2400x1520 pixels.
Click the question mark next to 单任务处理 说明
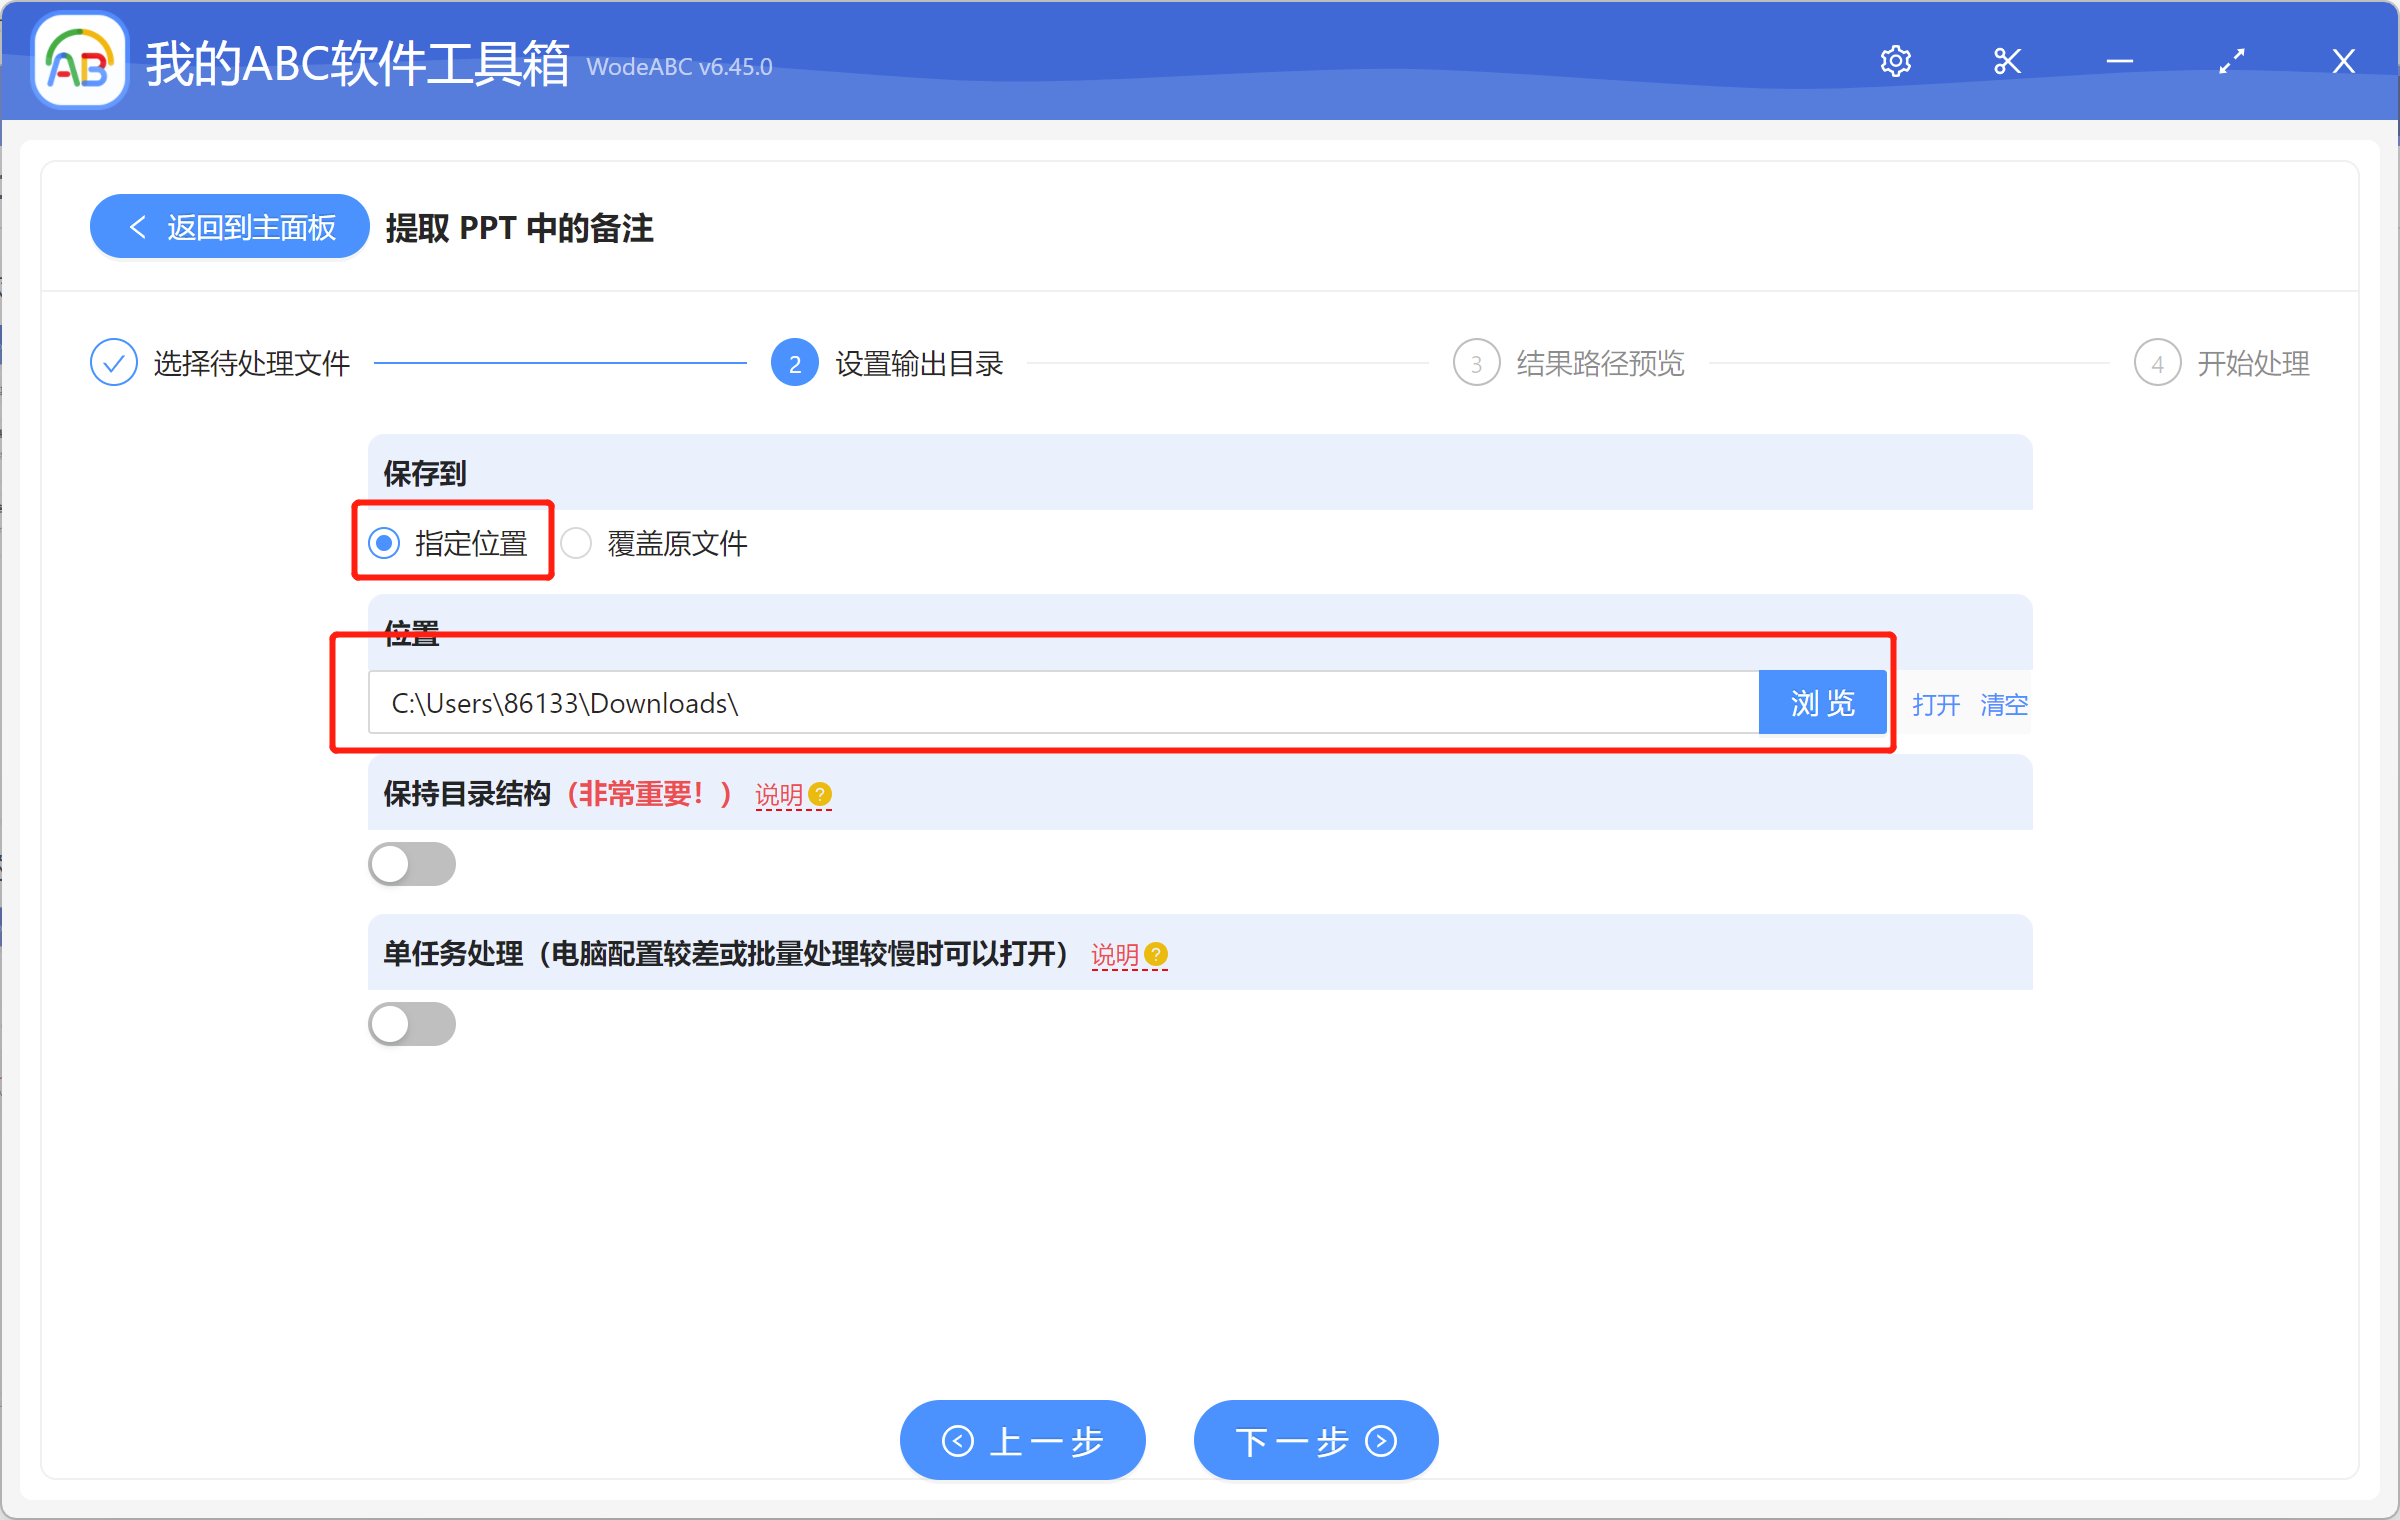pyautogui.click(x=1157, y=955)
